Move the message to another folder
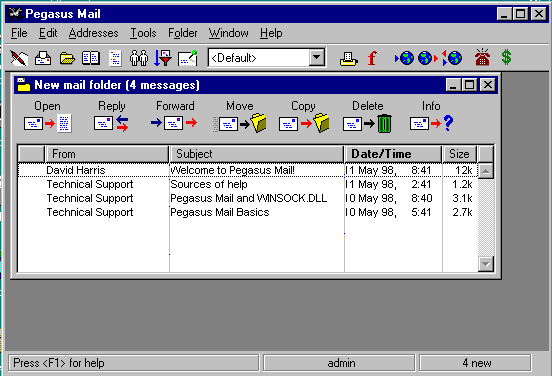 (x=240, y=116)
